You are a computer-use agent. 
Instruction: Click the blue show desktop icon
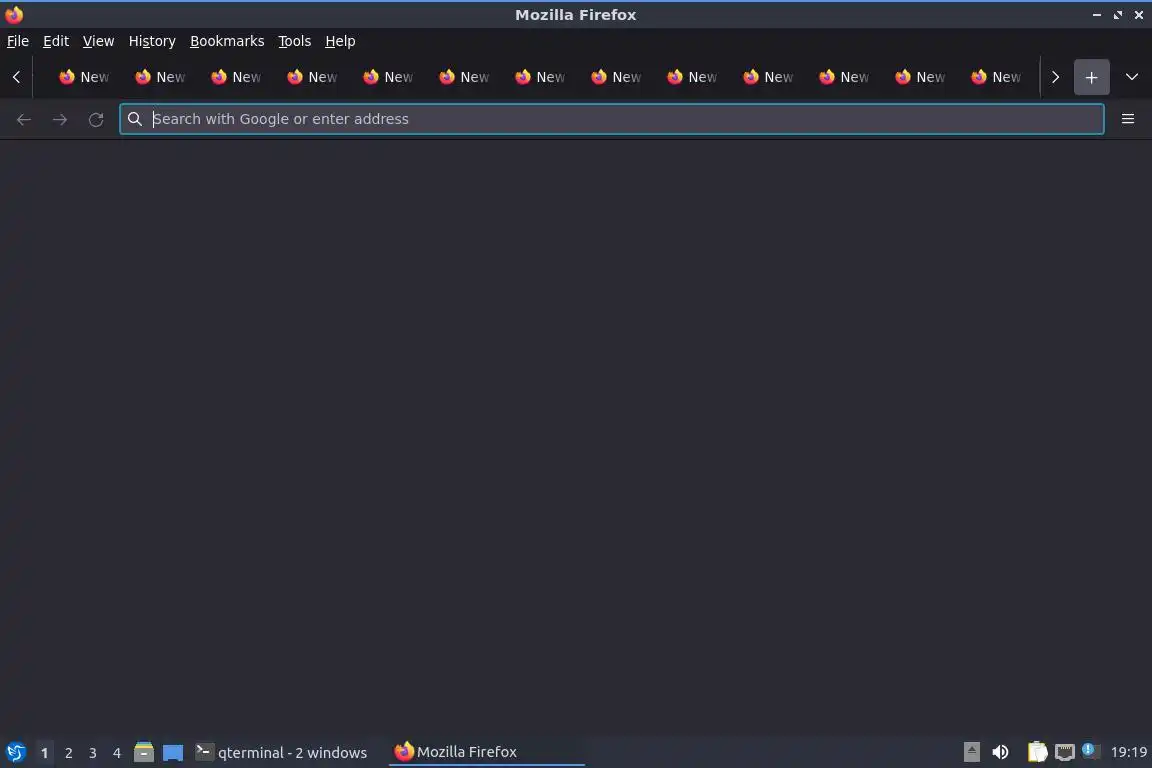[x=173, y=752]
